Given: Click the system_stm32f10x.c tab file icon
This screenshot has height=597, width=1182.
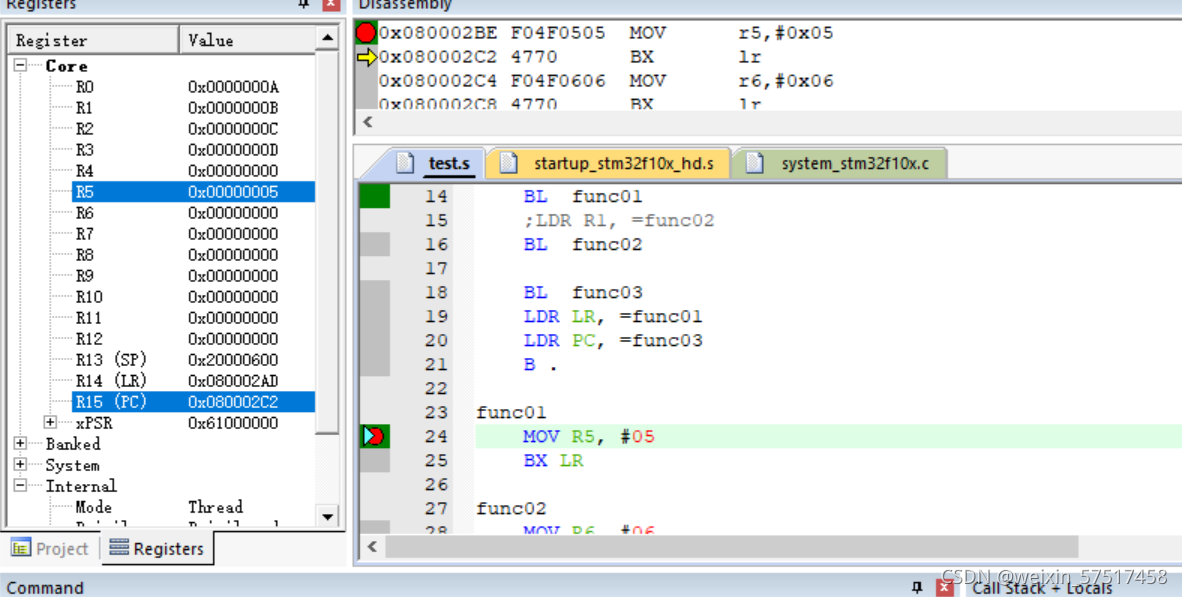Looking at the screenshot, I should pos(755,163).
